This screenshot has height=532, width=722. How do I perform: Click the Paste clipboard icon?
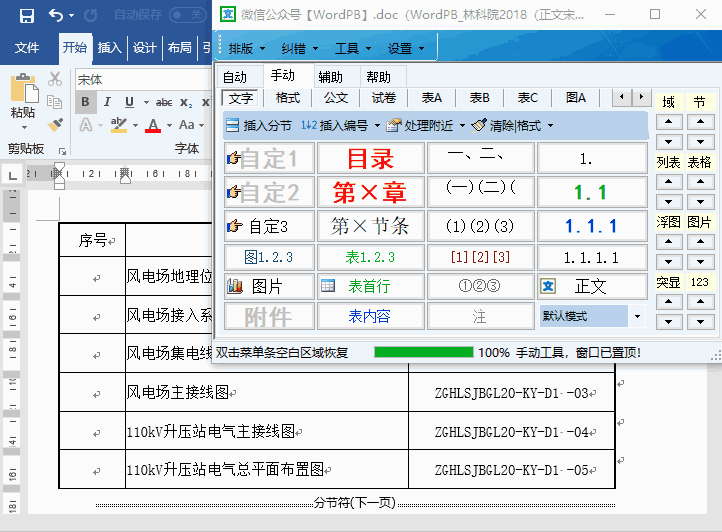pyautogui.click(x=24, y=88)
